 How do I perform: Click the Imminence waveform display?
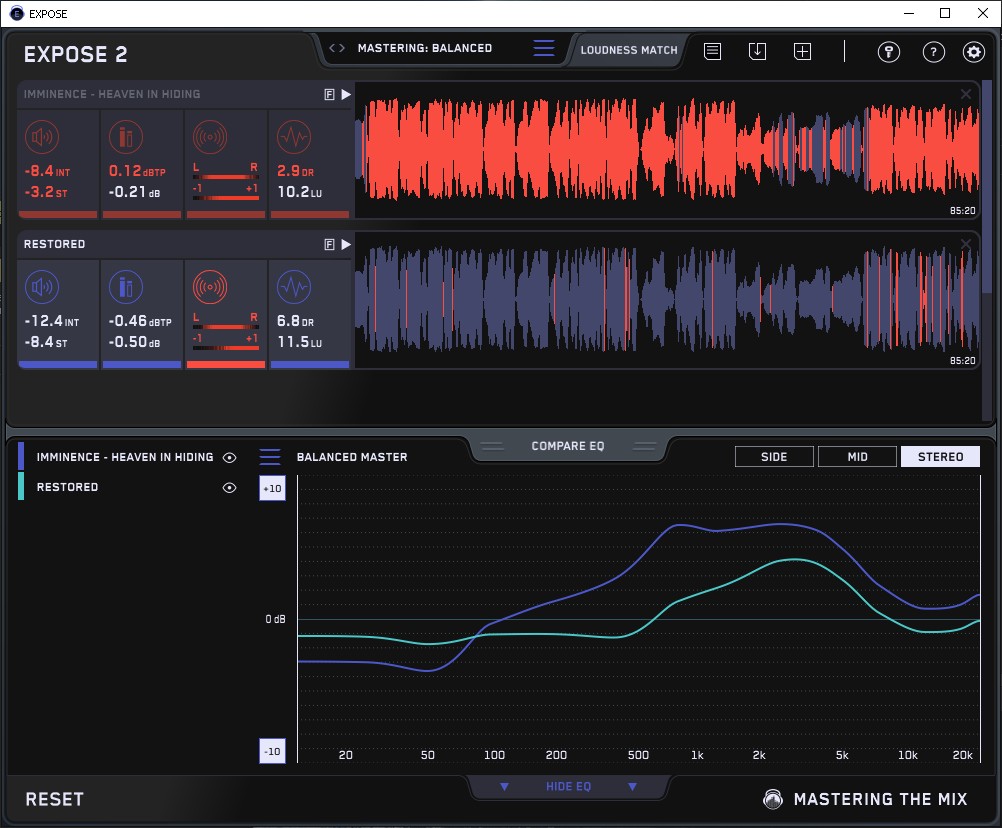(x=667, y=150)
